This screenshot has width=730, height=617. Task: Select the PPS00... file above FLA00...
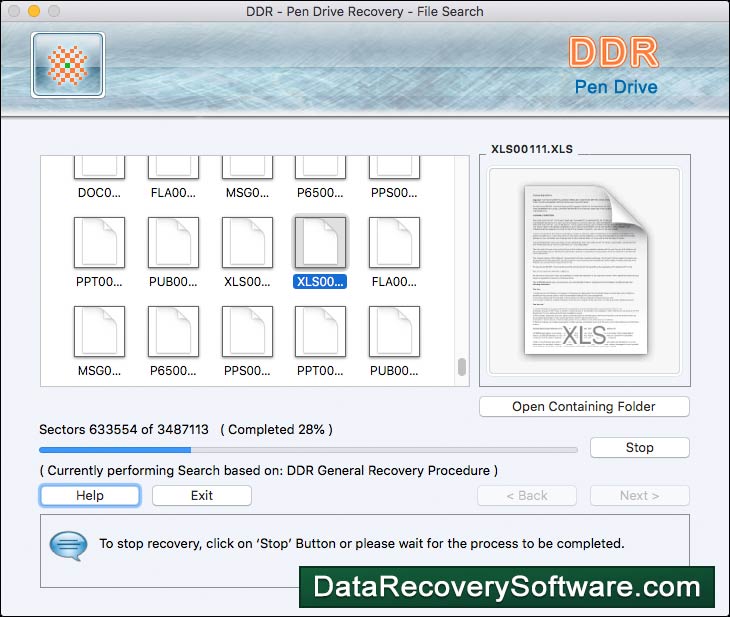tap(394, 177)
